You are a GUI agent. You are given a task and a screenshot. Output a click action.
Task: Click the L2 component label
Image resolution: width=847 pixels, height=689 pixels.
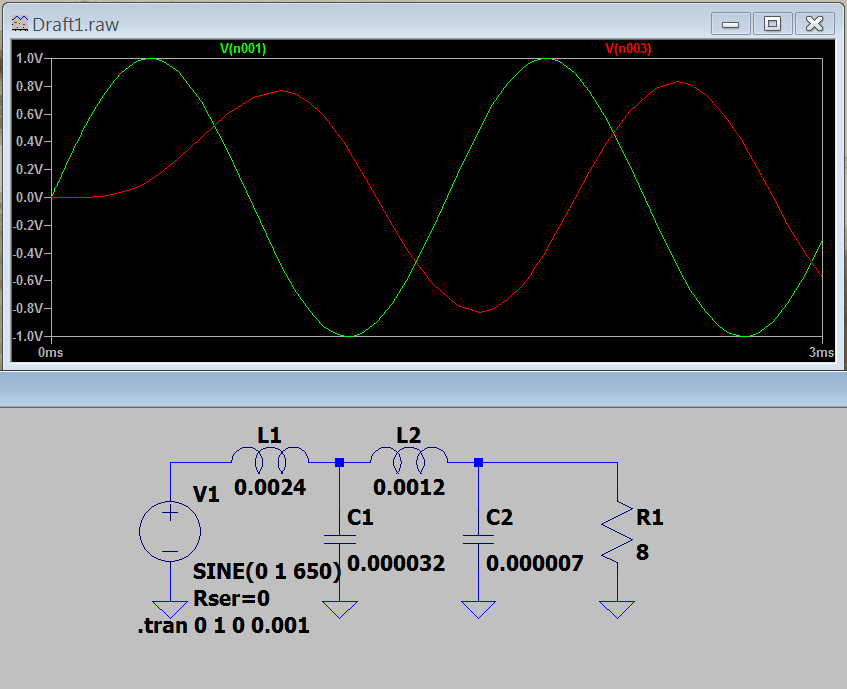408,435
